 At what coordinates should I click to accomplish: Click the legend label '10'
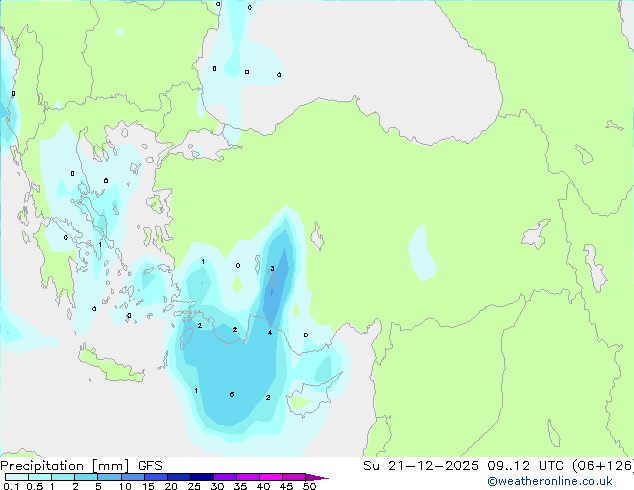point(125,486)
